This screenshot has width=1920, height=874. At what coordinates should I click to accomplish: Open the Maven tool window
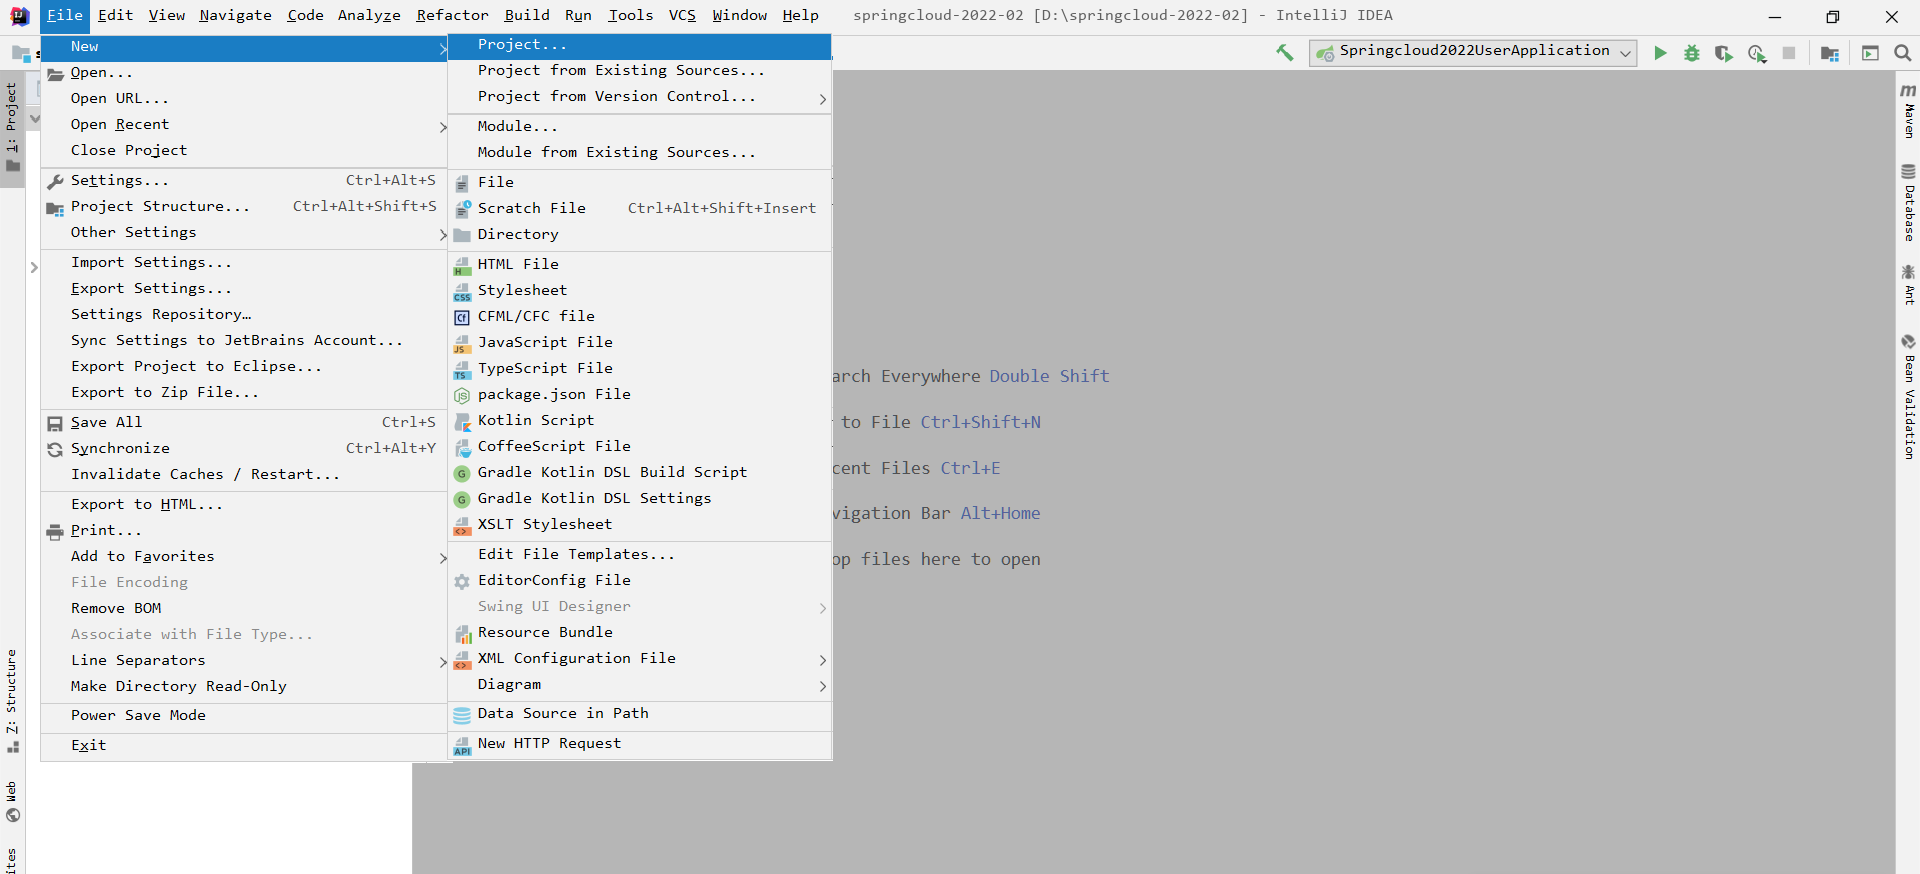(1908, 111)
